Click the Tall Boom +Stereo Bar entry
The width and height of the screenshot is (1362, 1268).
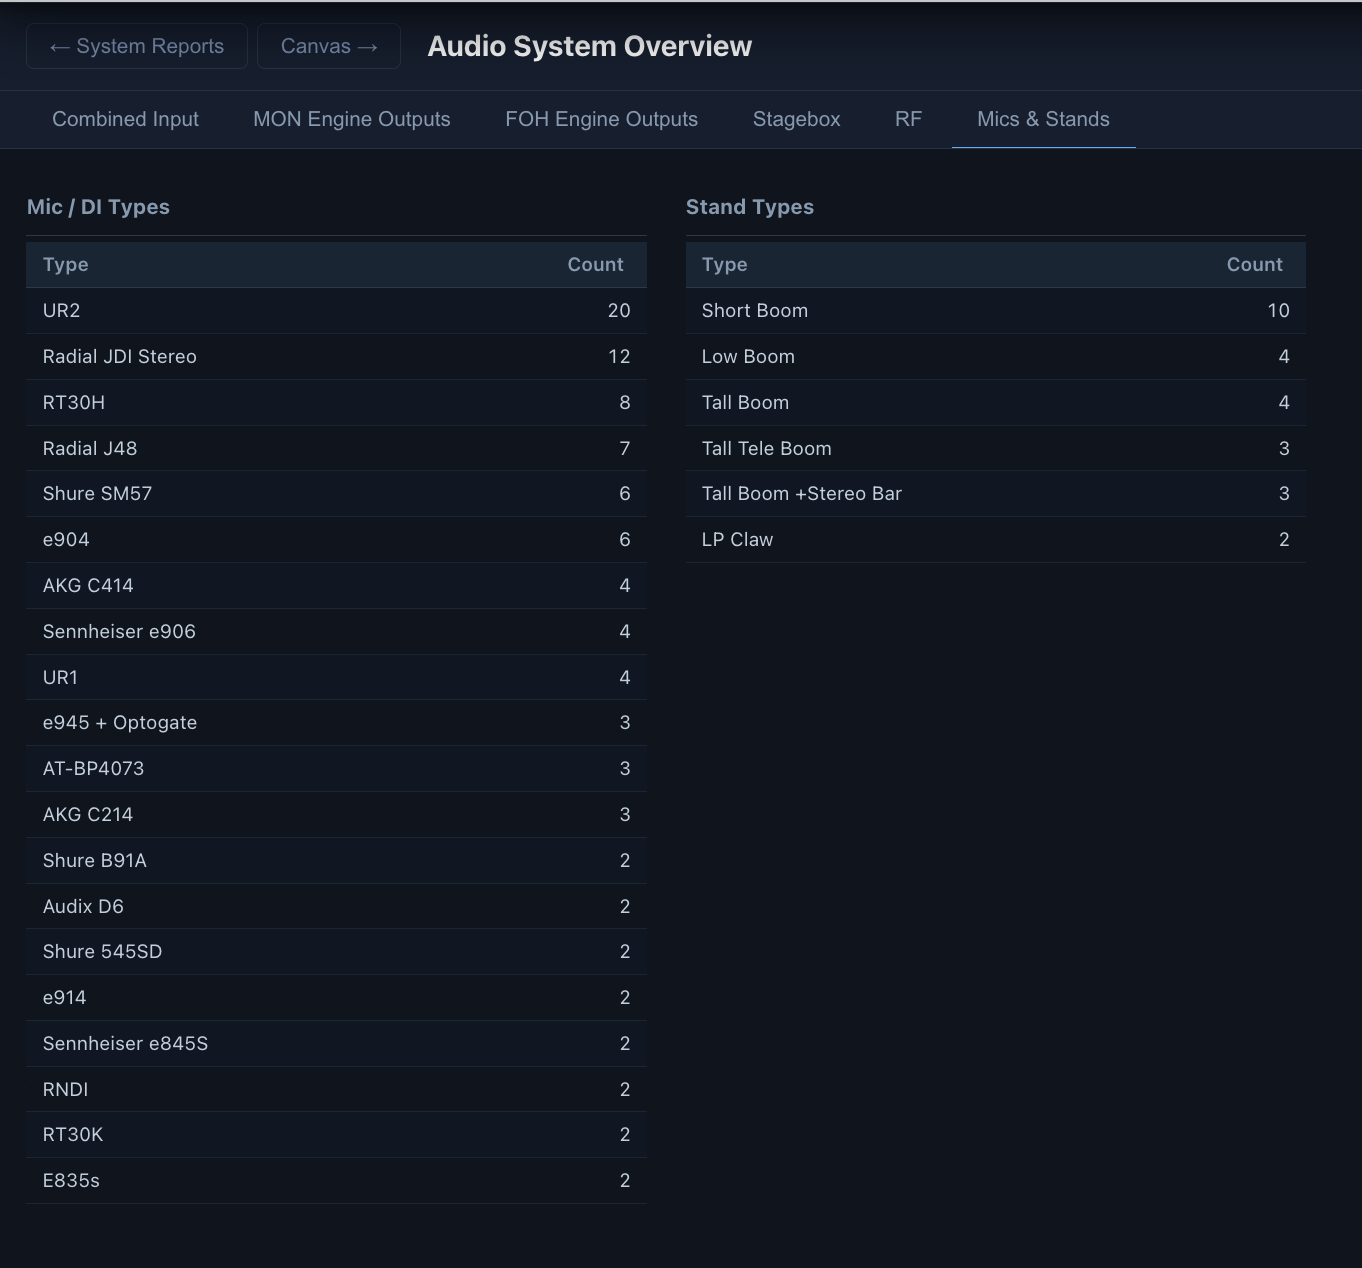point(996,494)
